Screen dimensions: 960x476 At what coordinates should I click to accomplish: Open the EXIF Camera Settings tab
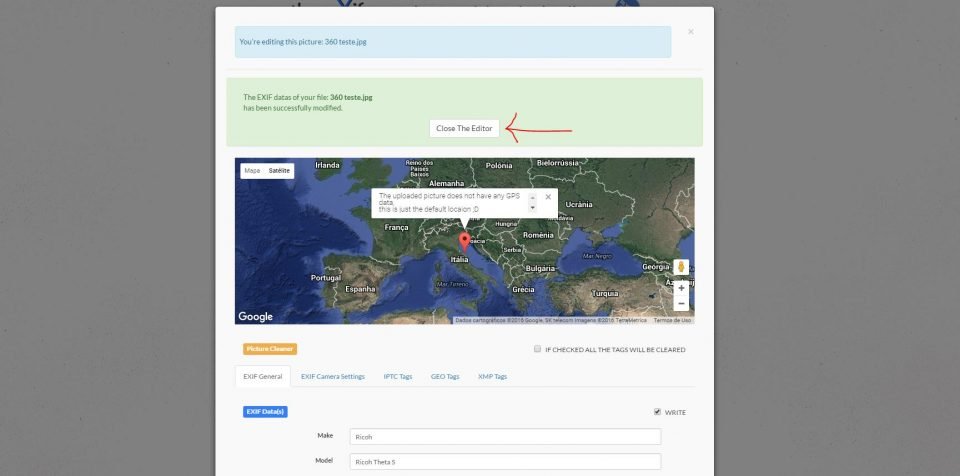[x=333, y=377]
